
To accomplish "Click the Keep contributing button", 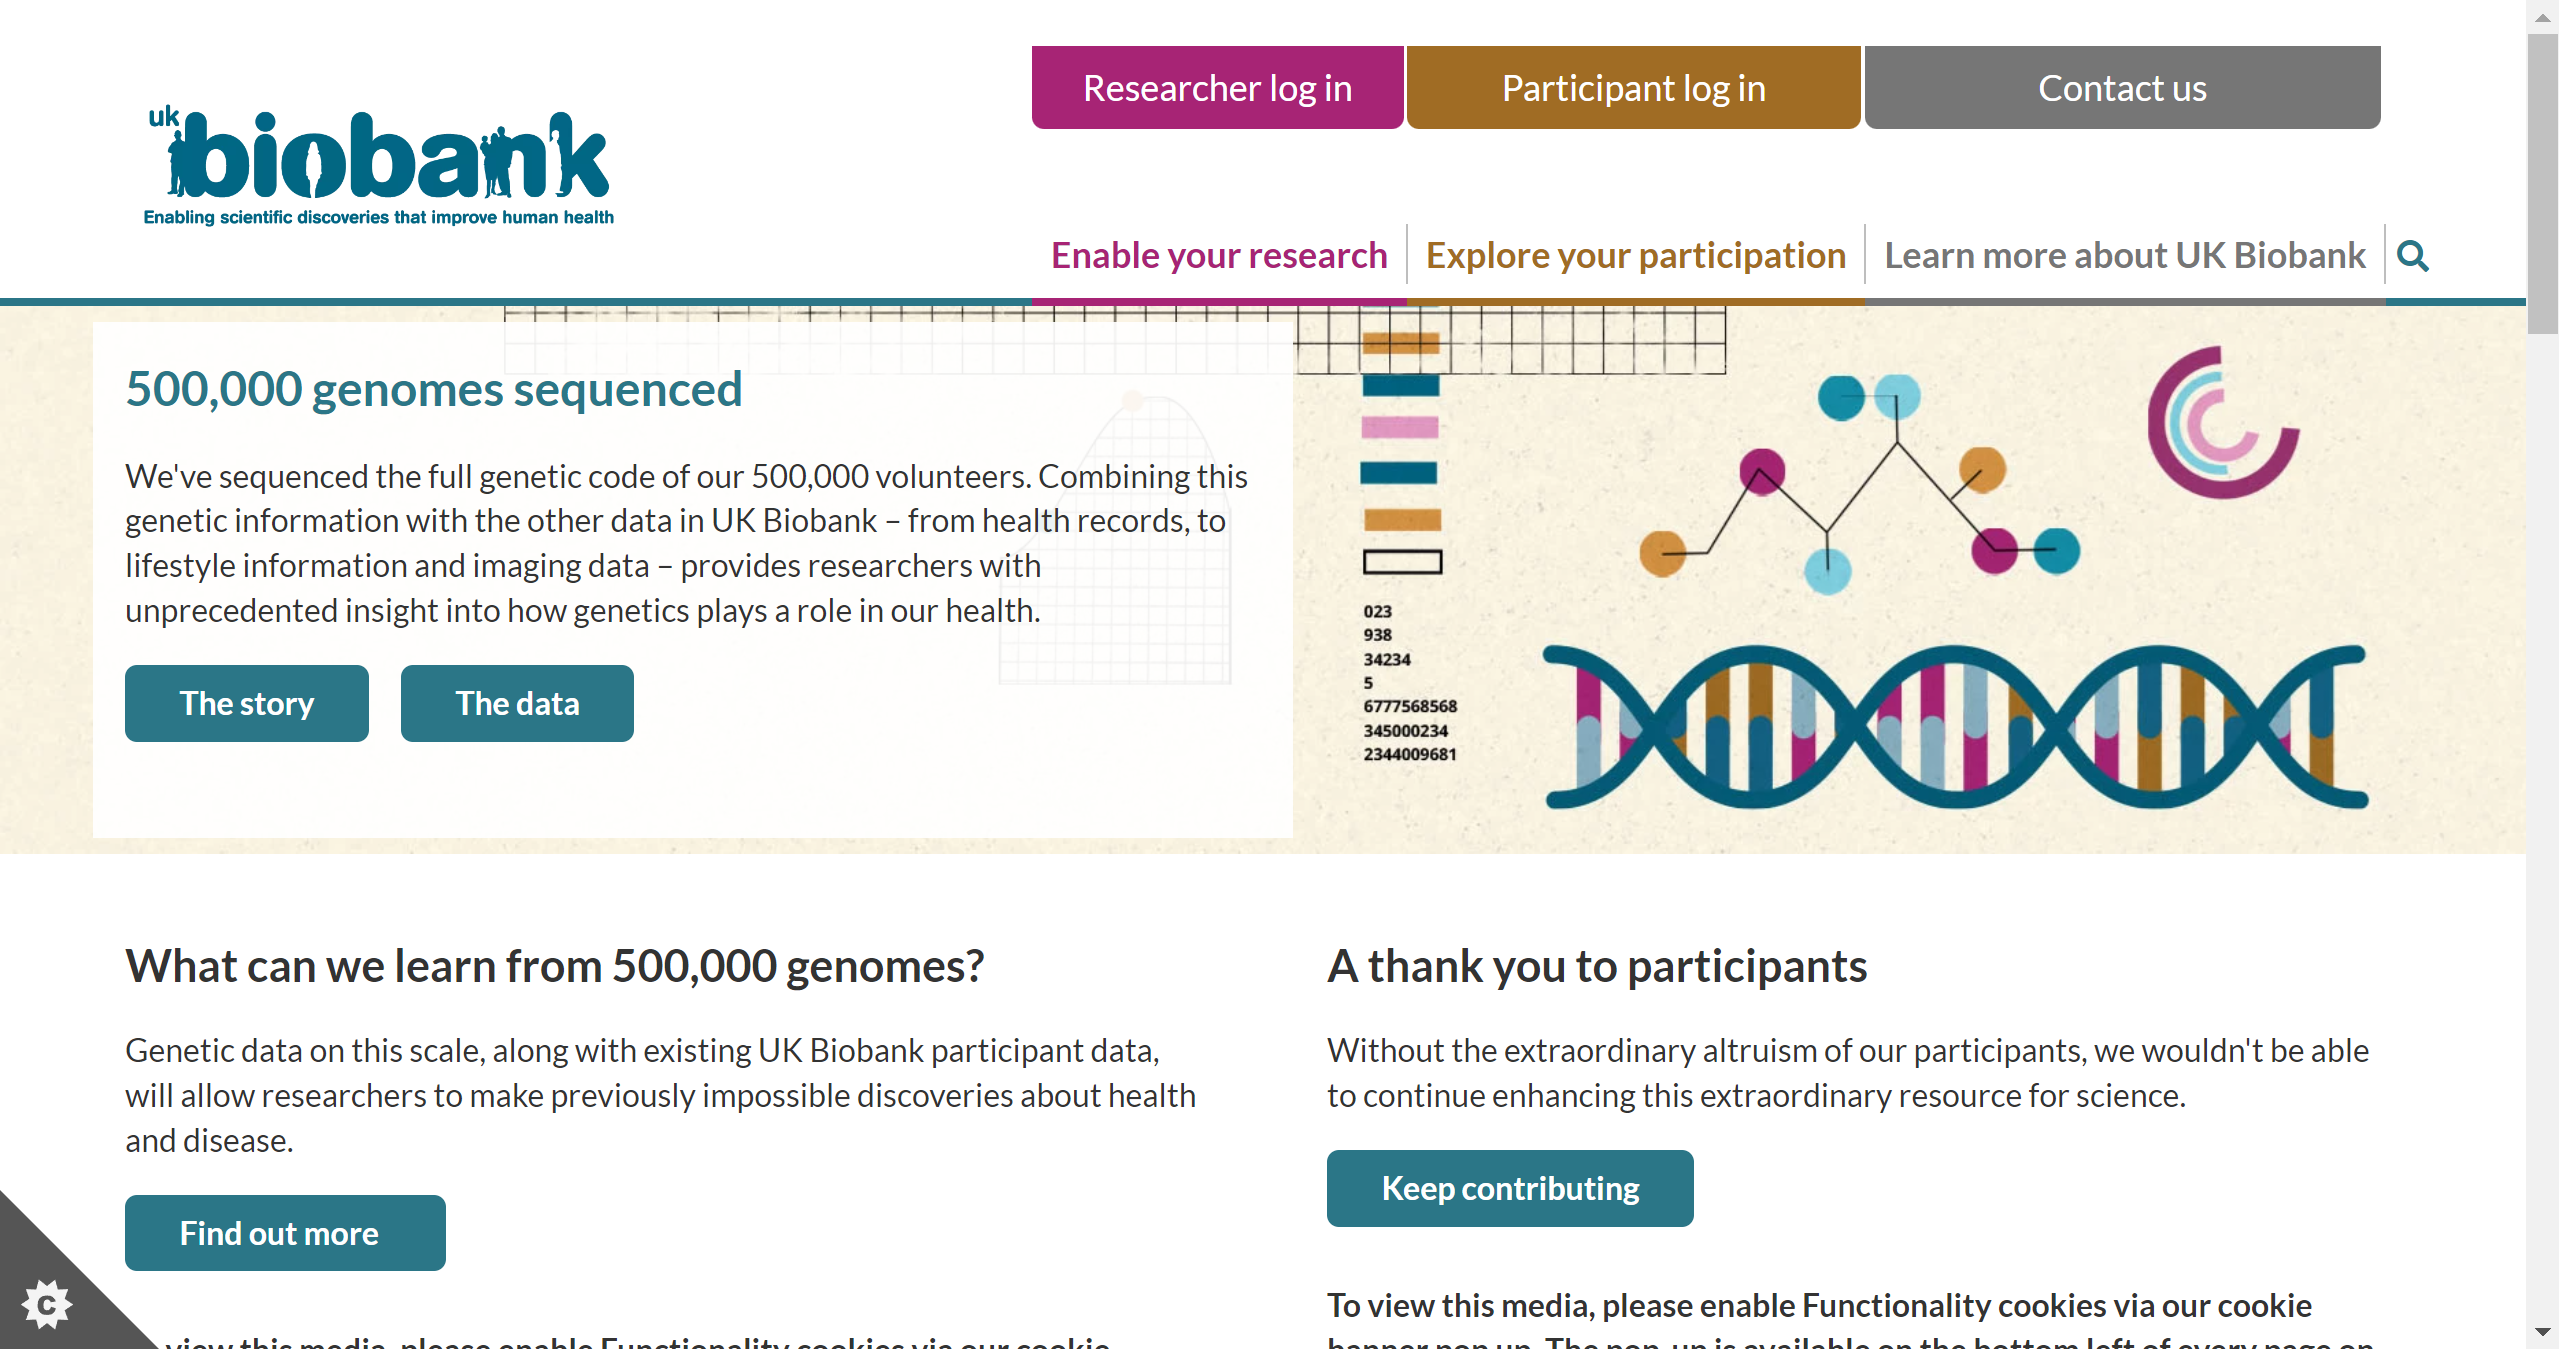I will [1509, 1188].
